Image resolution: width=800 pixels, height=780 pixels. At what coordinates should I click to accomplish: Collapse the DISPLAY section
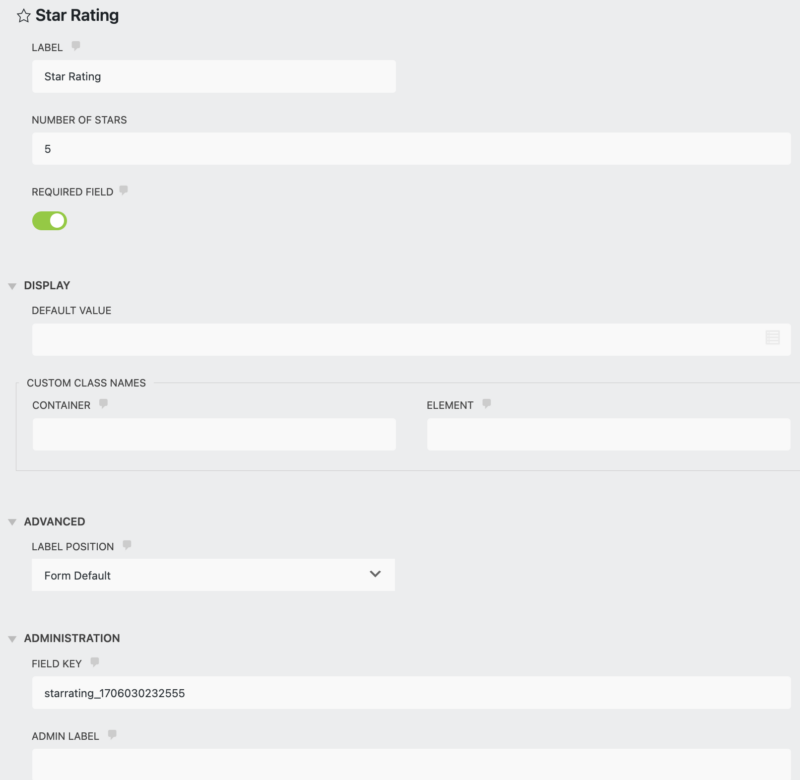coord(11,285)
